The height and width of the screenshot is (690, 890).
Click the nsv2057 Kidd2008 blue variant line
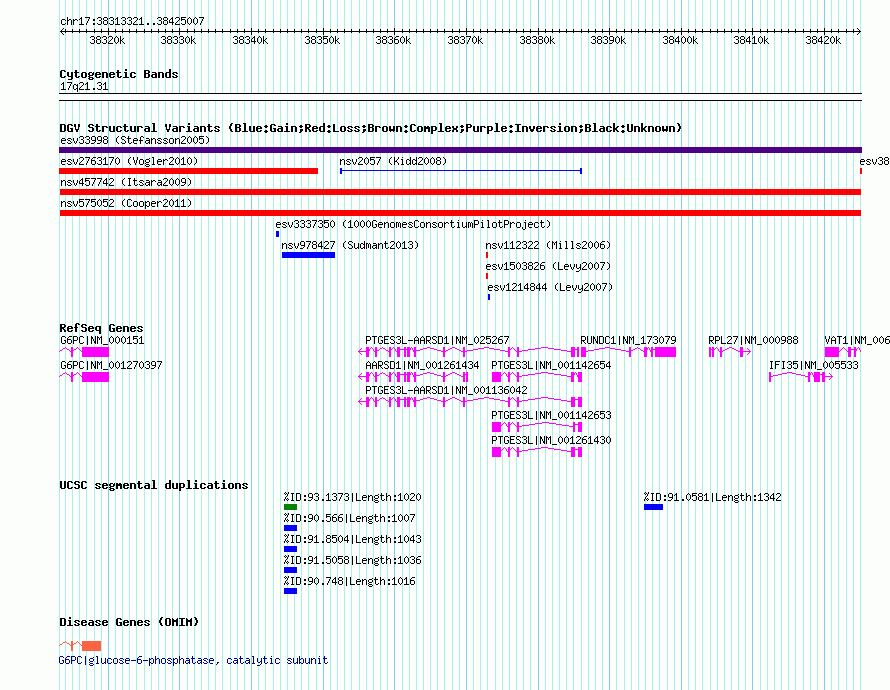coord(461,171)
